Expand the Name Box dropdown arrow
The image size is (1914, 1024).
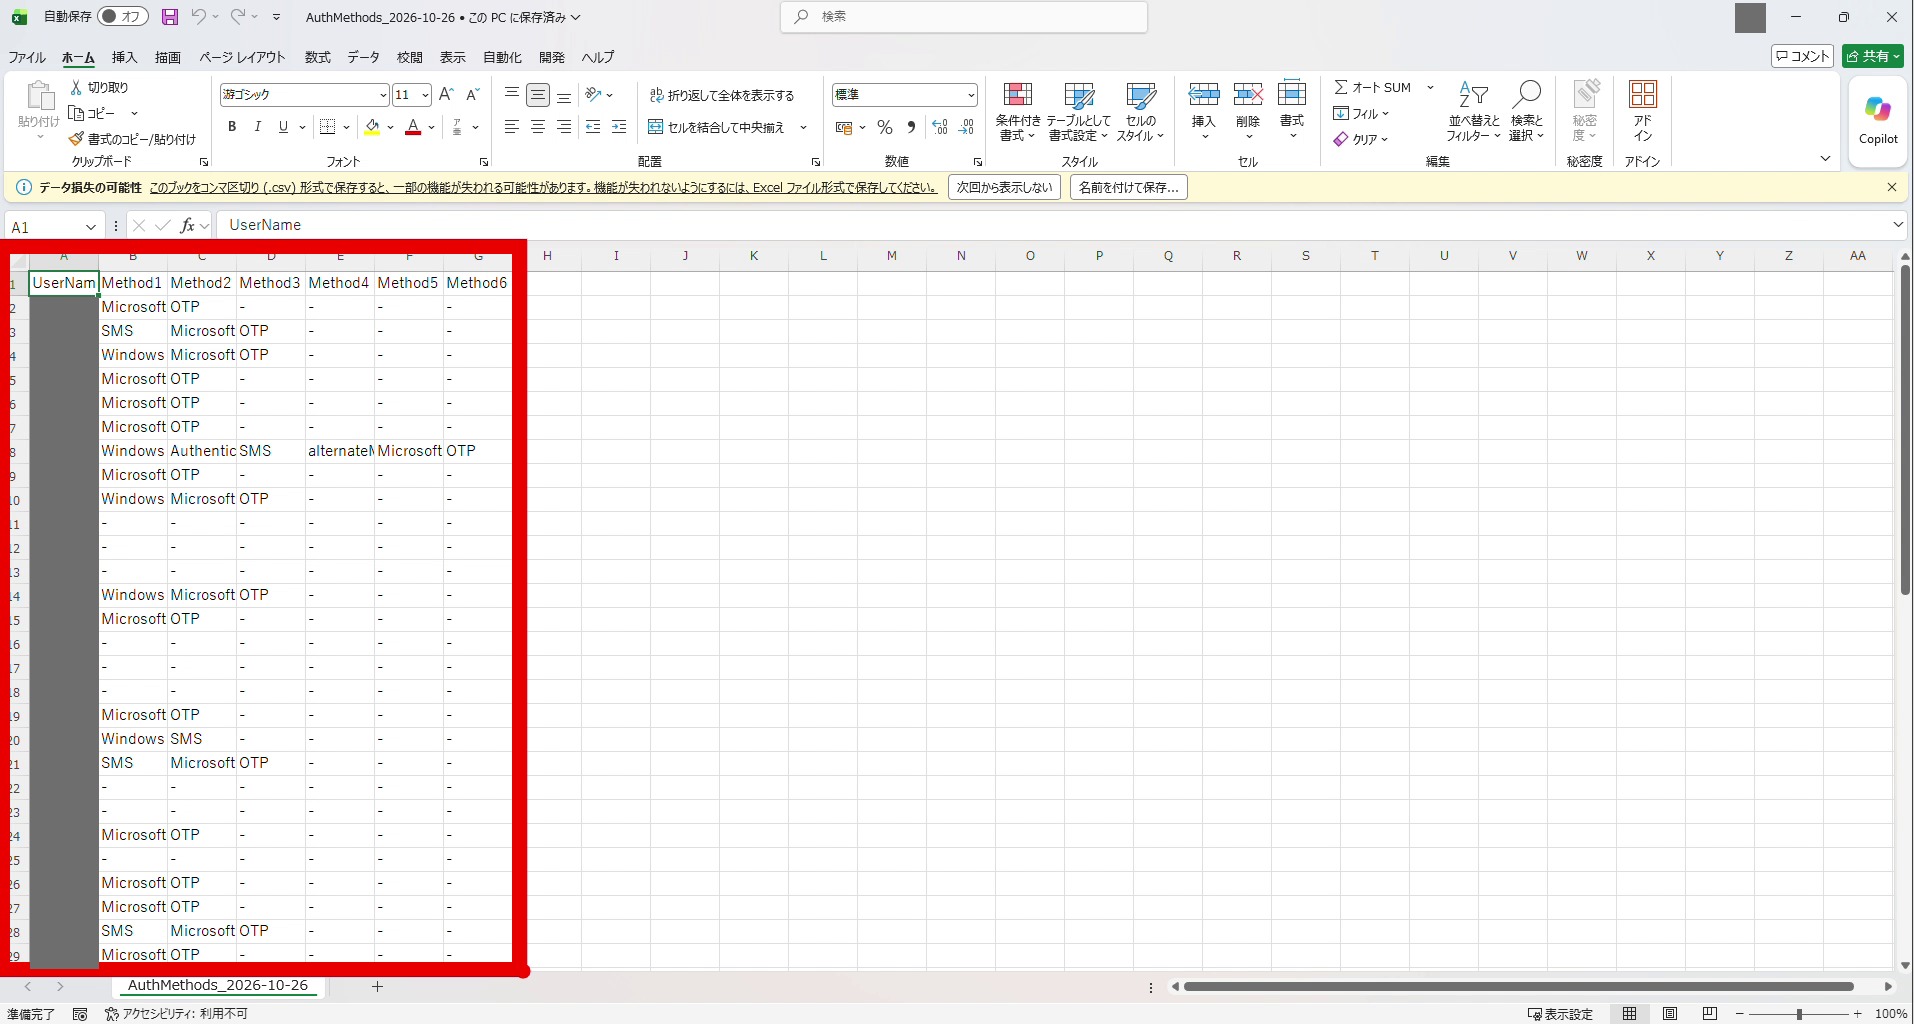(x=90, y=227)
